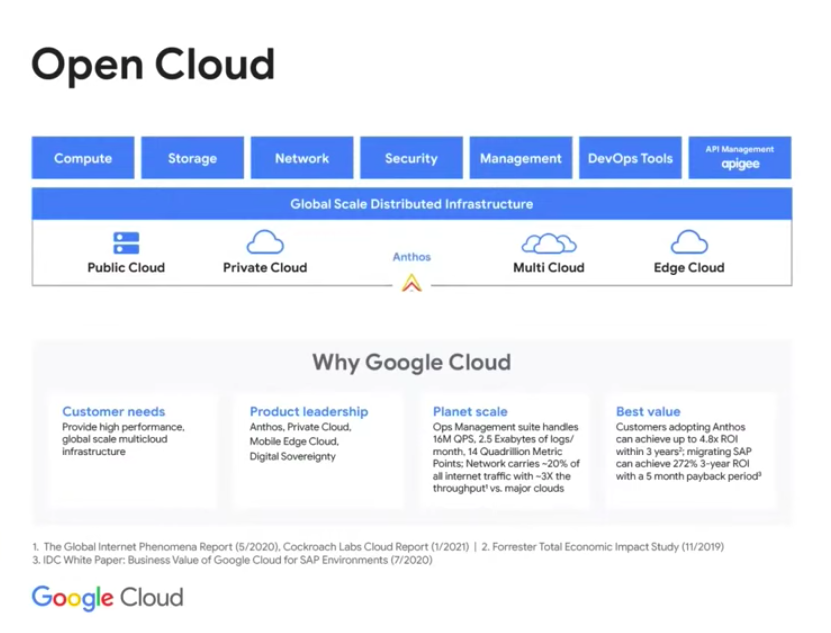Click the Public Cloud server icon
Image resolution: width=831 pixels, height=633 pixels.
click(126, 243)
